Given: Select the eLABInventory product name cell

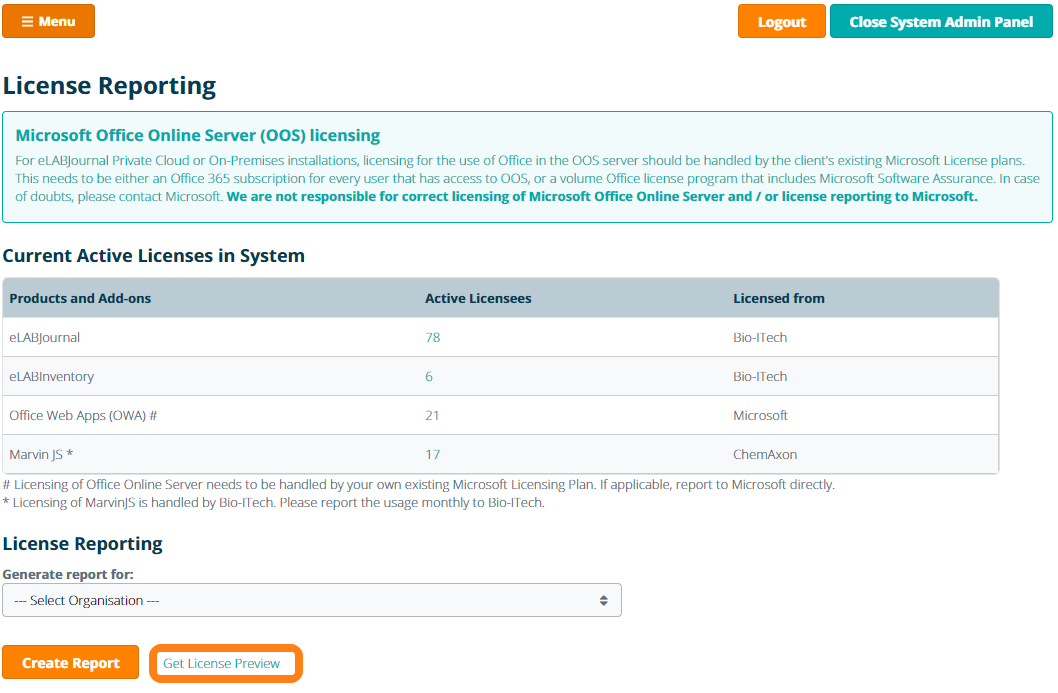Looking at the screenshot, I should tap(52, 376).
